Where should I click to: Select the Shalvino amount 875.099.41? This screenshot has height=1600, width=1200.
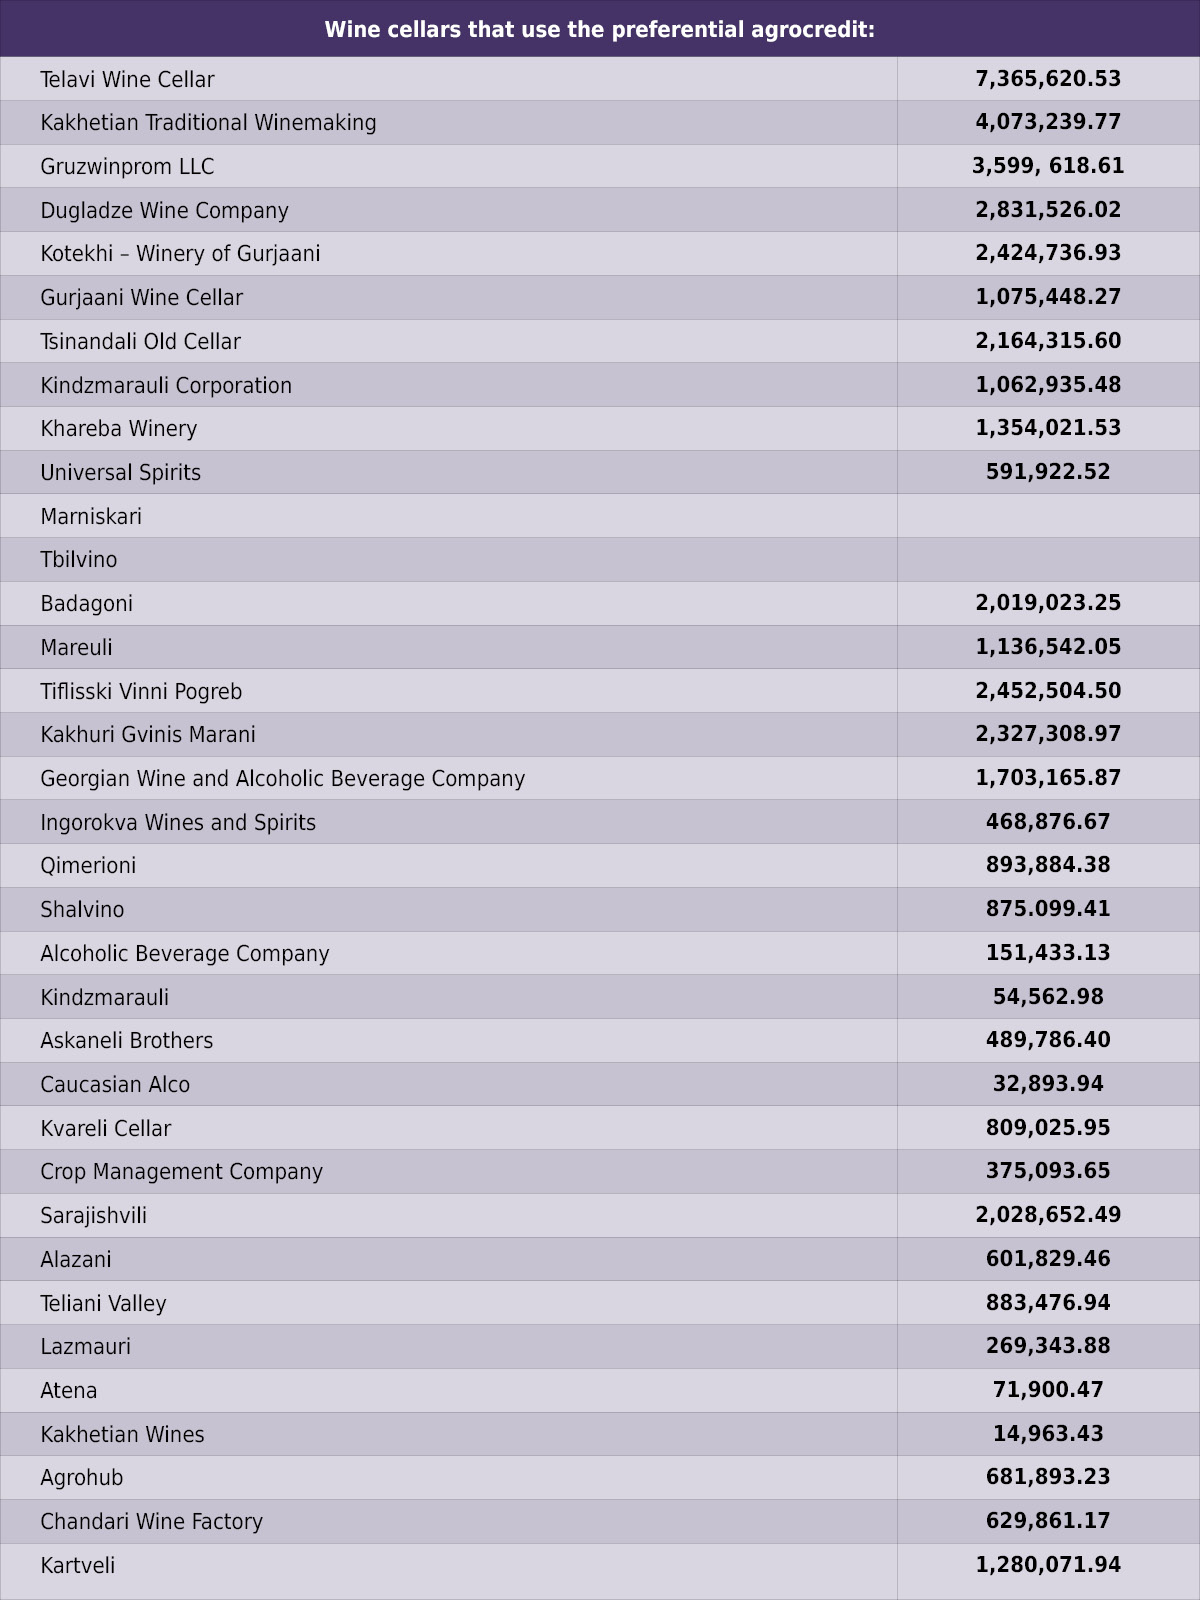[1048, 909]
